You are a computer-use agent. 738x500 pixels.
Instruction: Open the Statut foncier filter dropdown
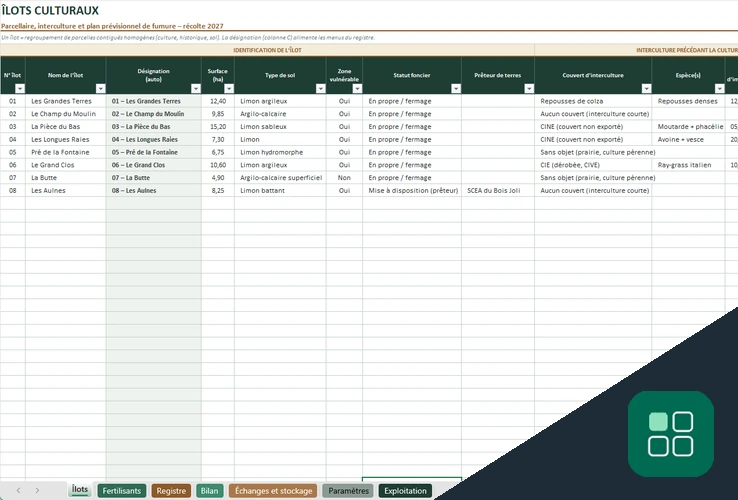pos(456,89)
